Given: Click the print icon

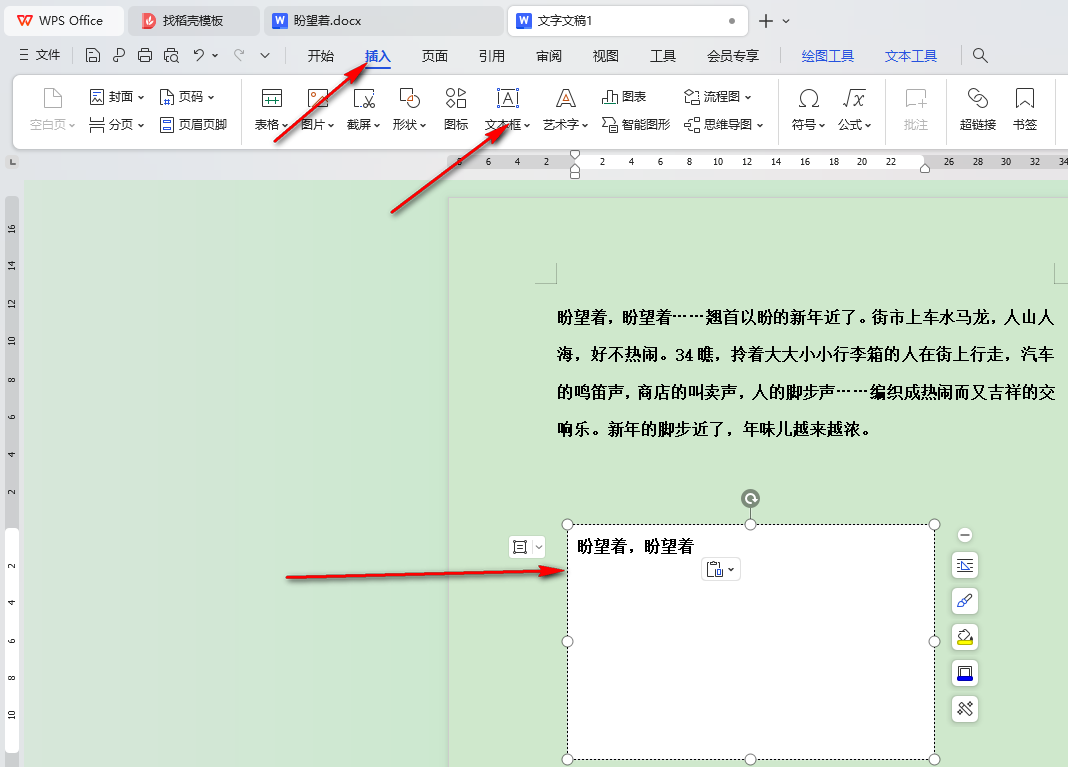Looking at the screenshot, I should pos(144,55).
